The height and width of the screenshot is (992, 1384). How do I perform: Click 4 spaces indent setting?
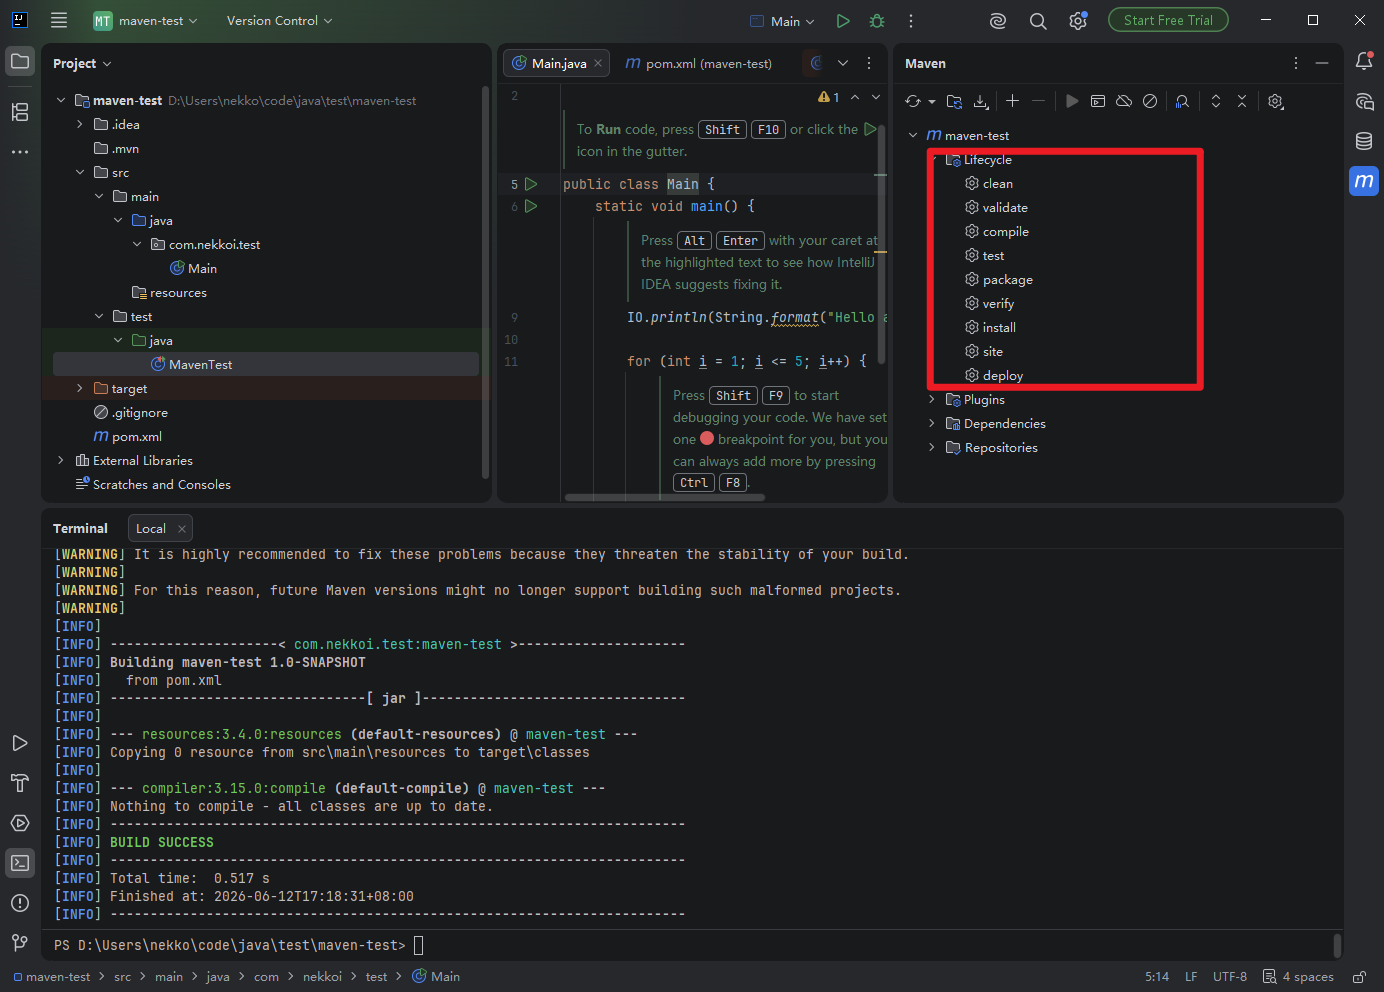pos(1298,977)
